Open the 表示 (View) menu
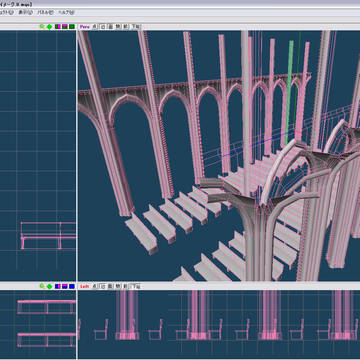 (x=26, y=12)
